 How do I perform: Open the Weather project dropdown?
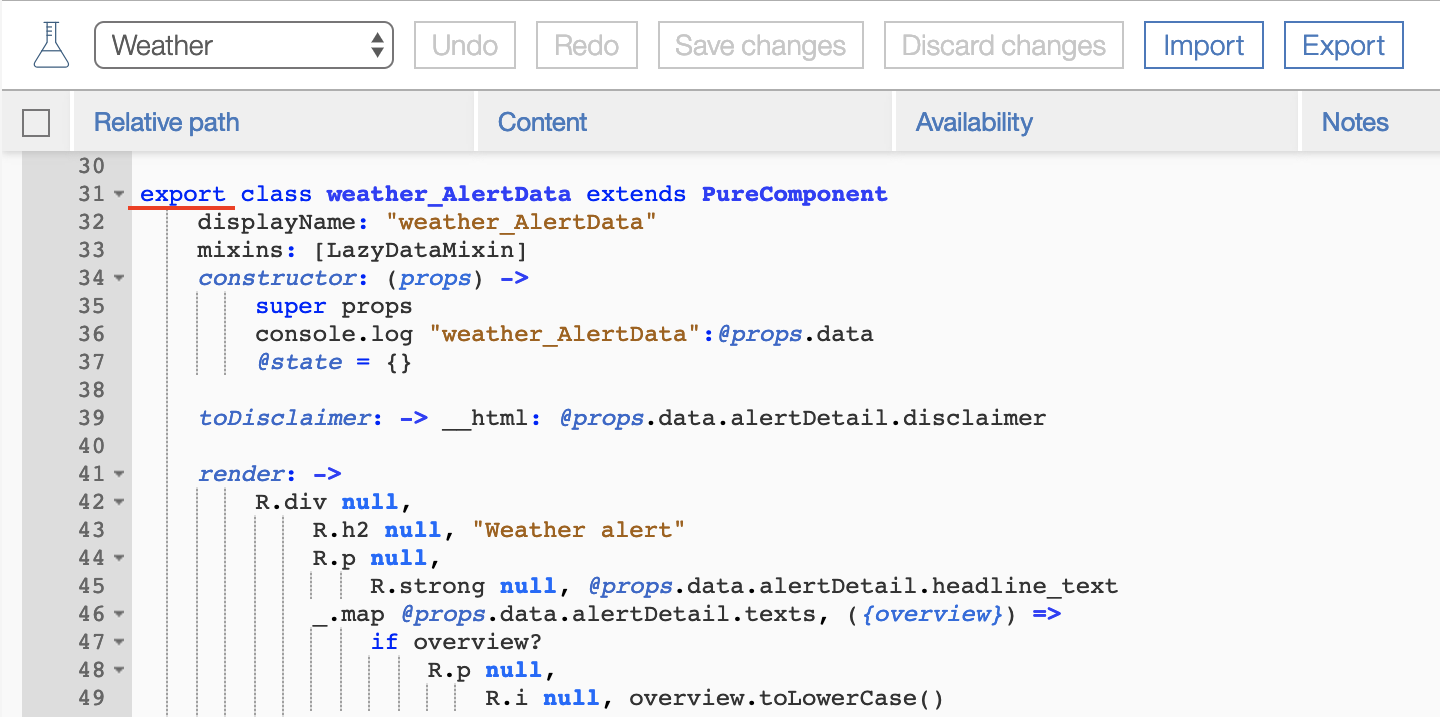pos(244,46)
